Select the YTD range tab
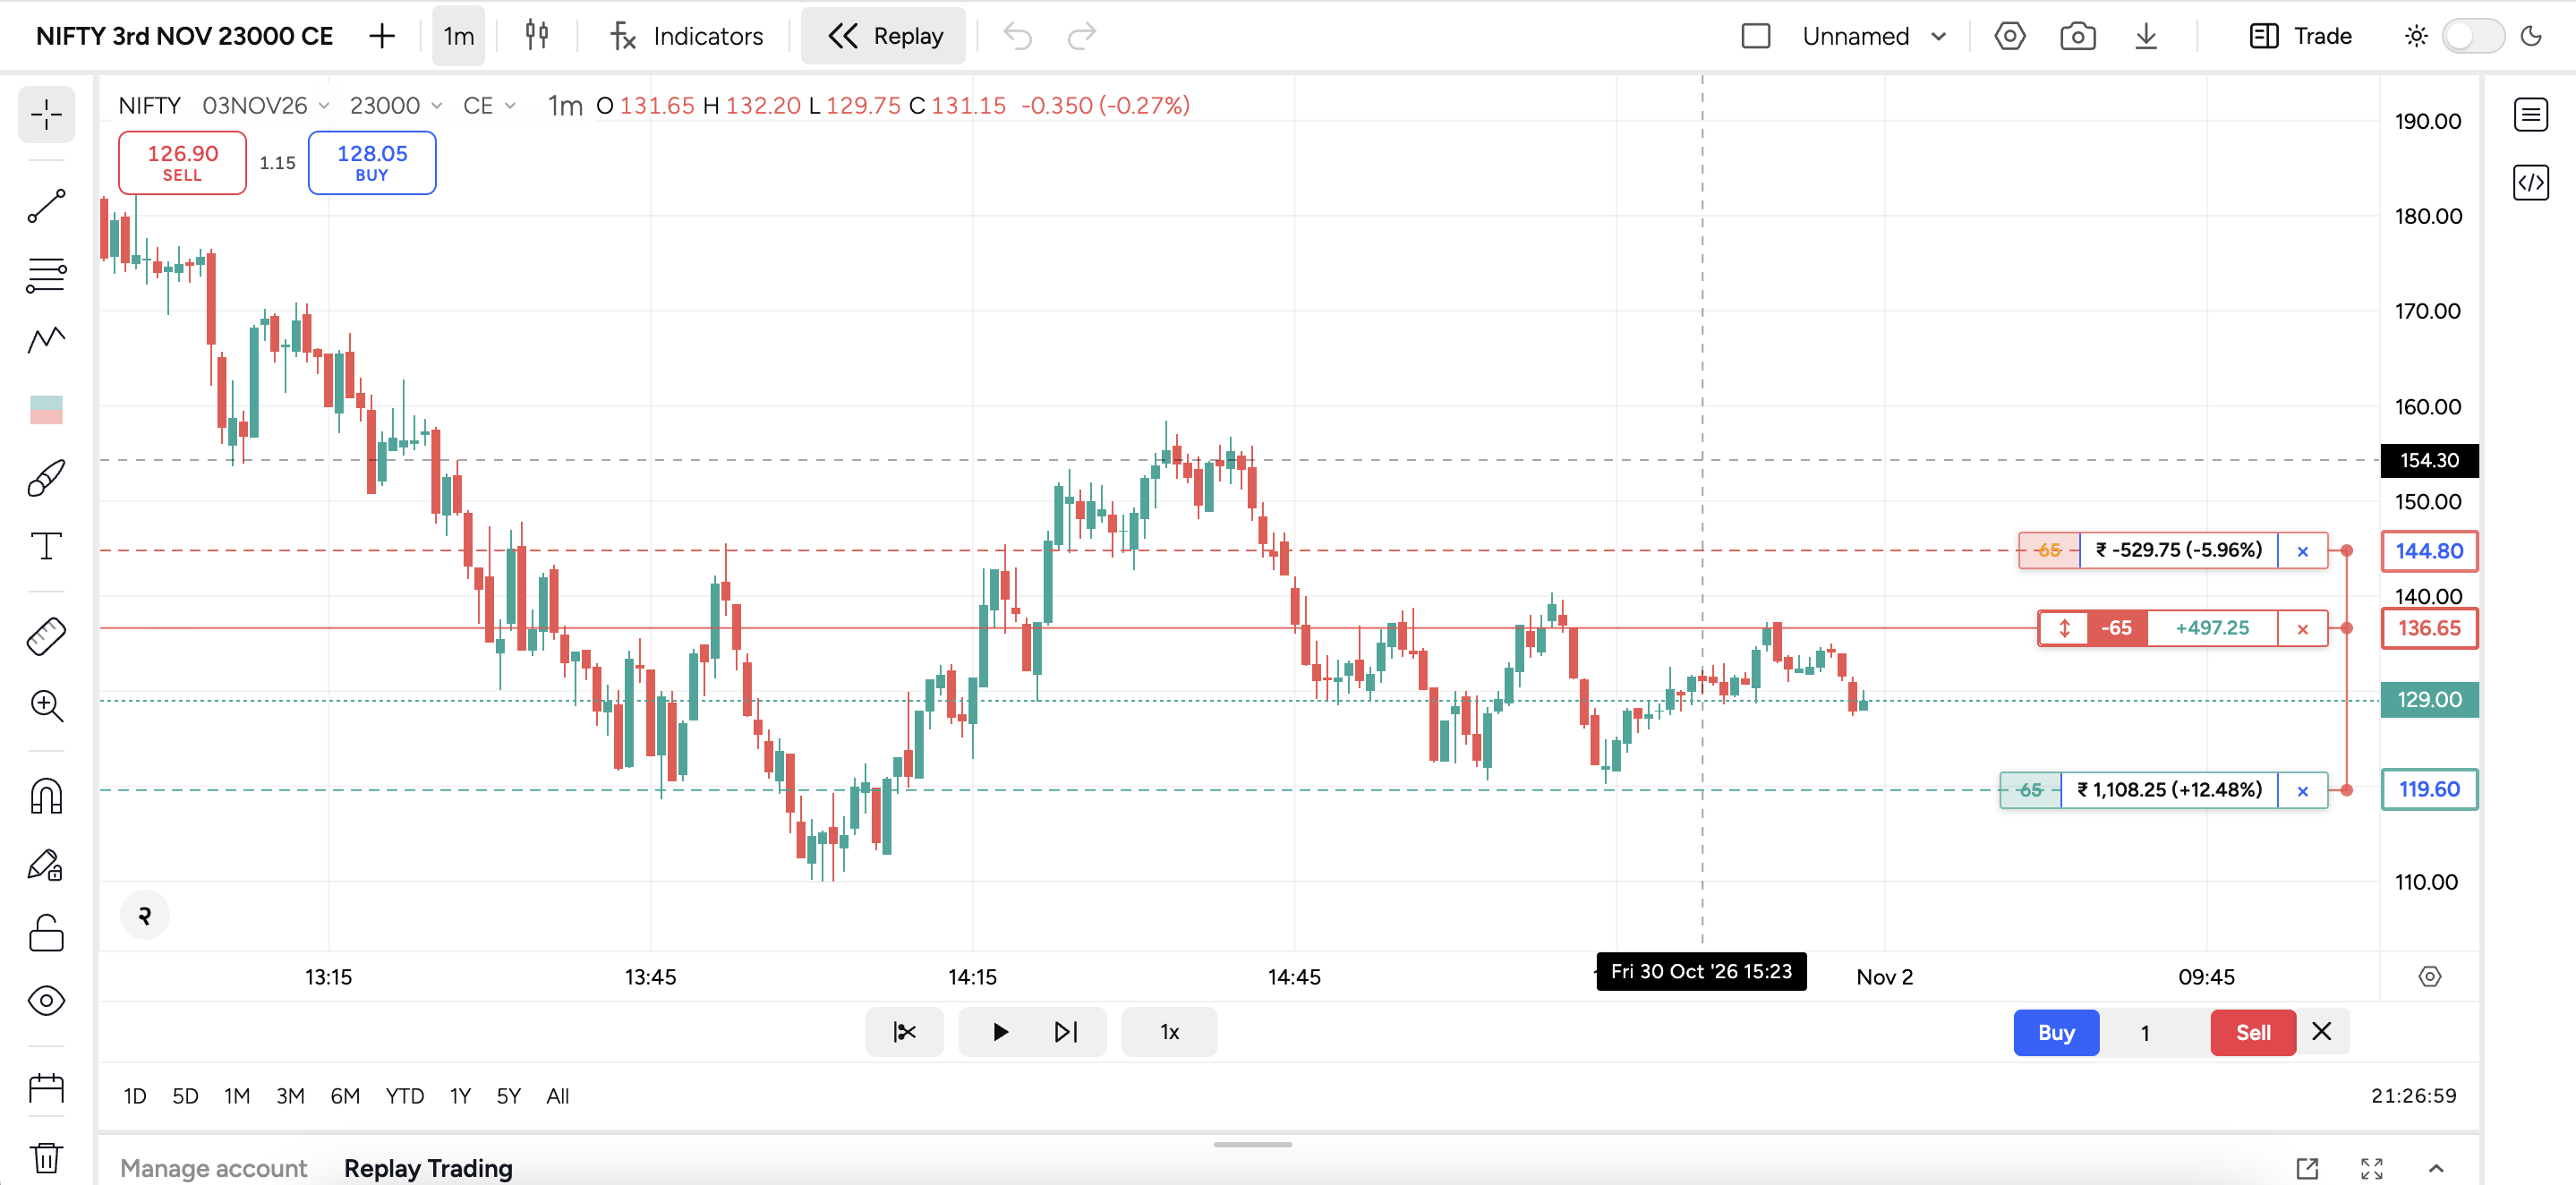 coord(405,1096)
